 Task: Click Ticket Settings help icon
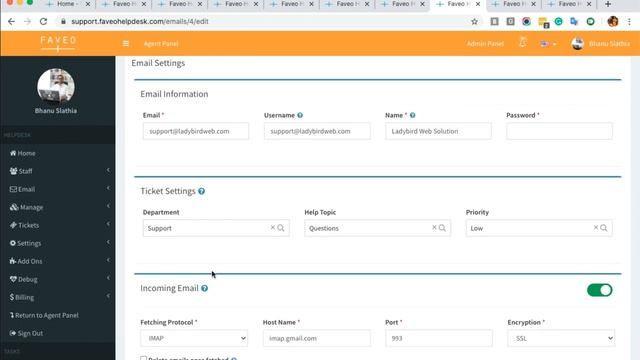(202, 191)
